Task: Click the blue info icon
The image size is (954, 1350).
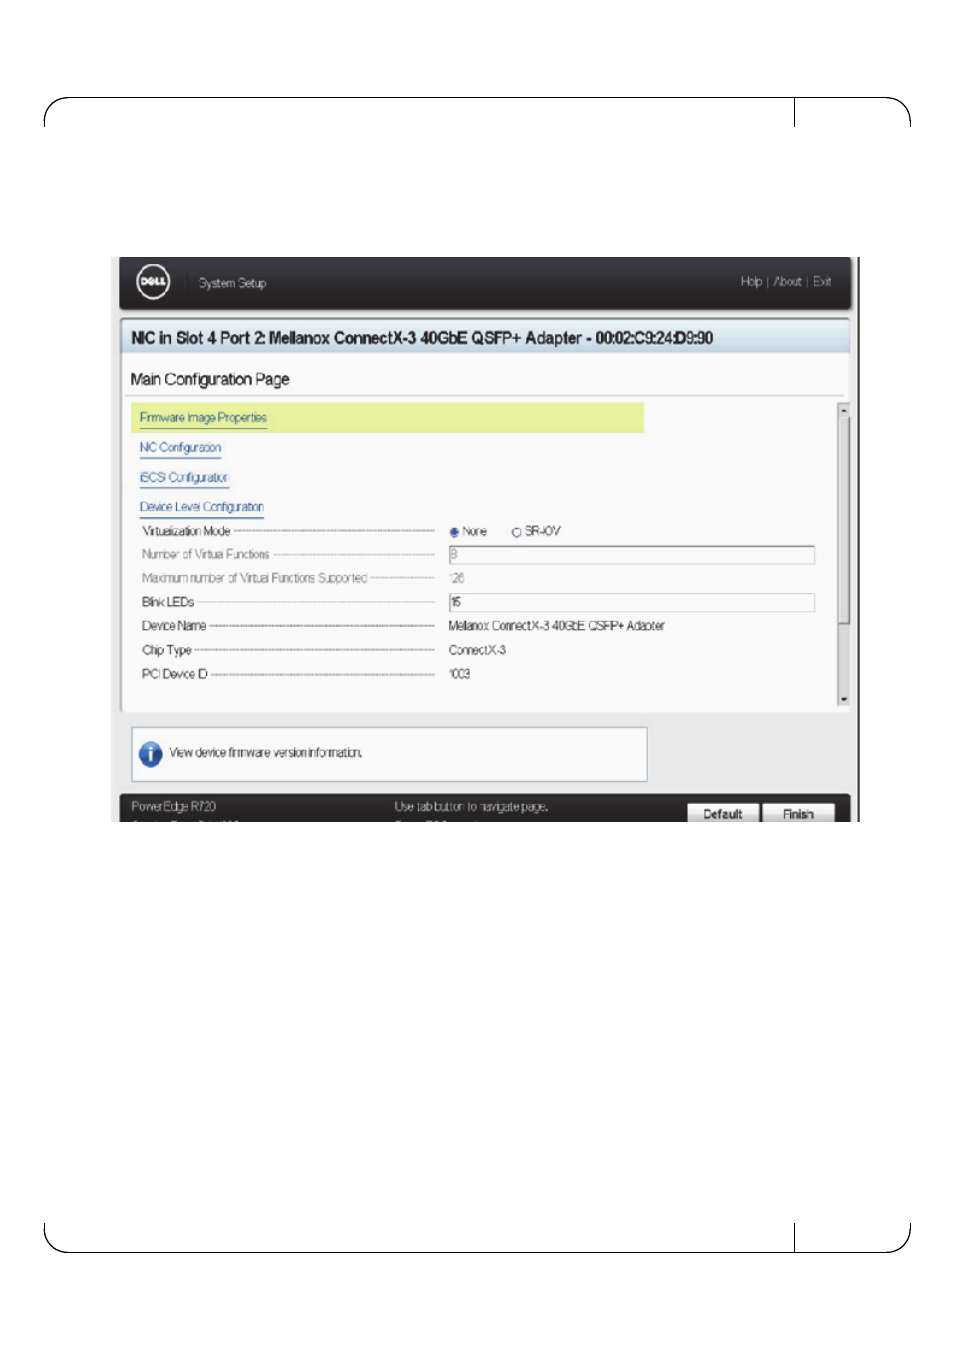Action: (x=151, y=754)
